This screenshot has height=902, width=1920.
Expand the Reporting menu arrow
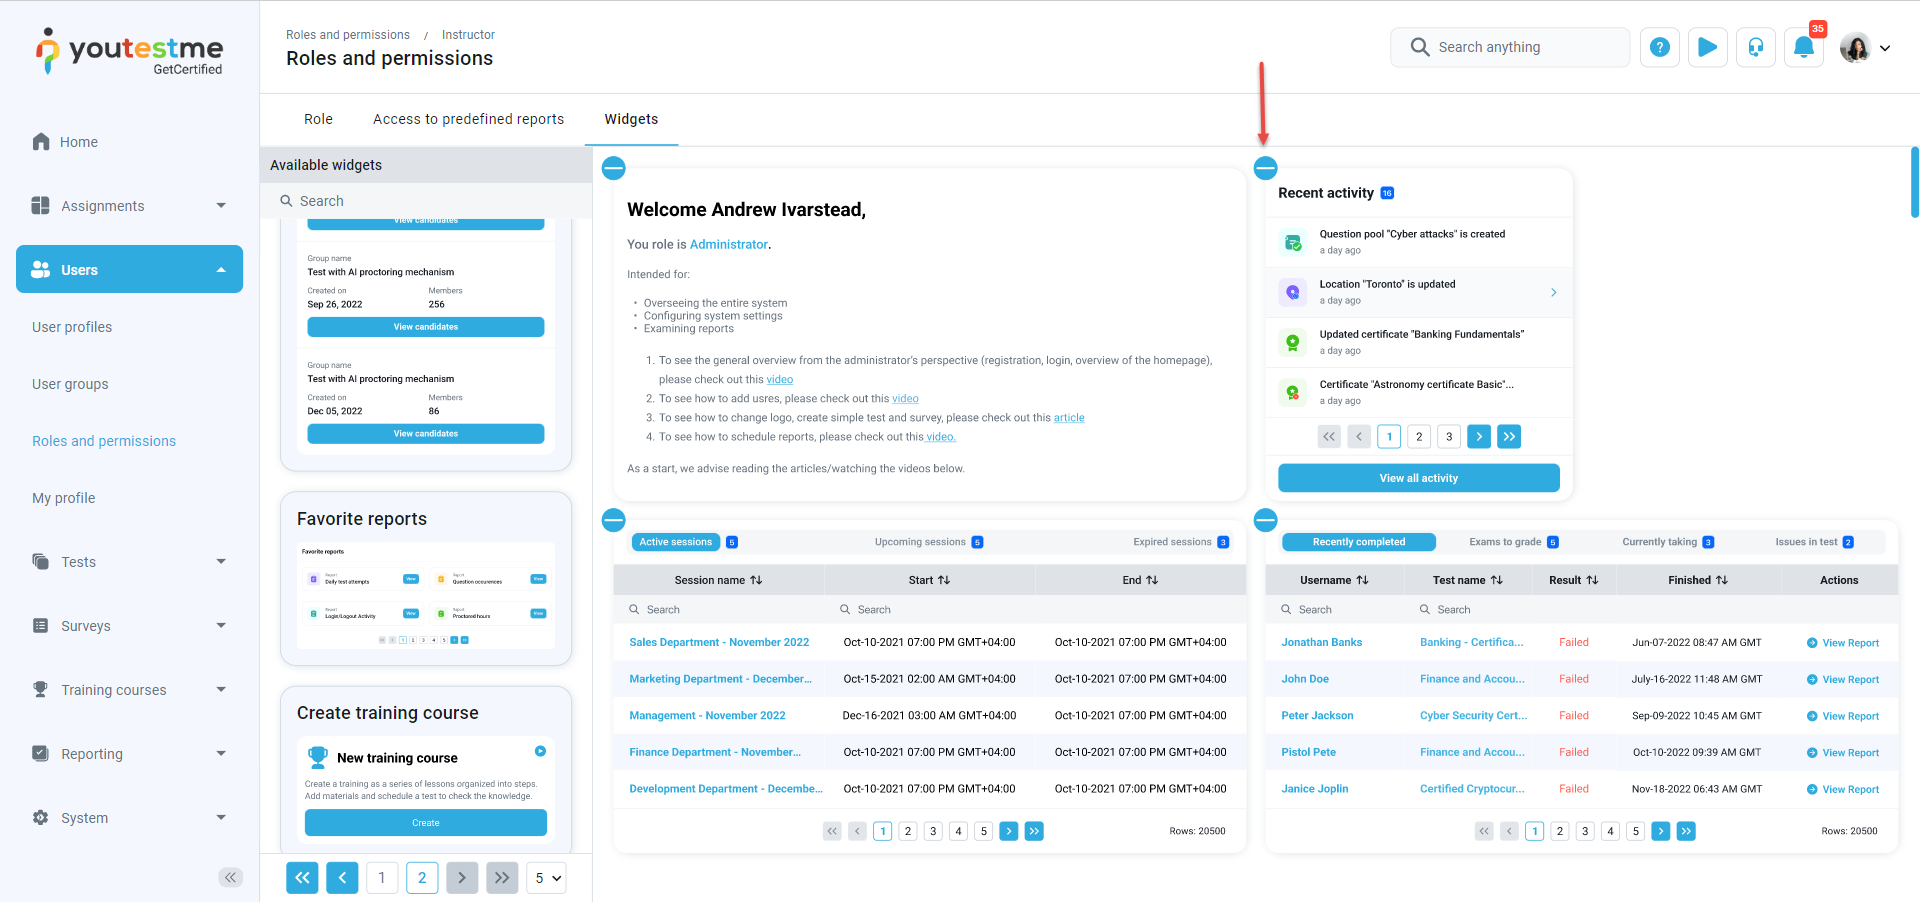pyautogui.click(x=221, y=754)
